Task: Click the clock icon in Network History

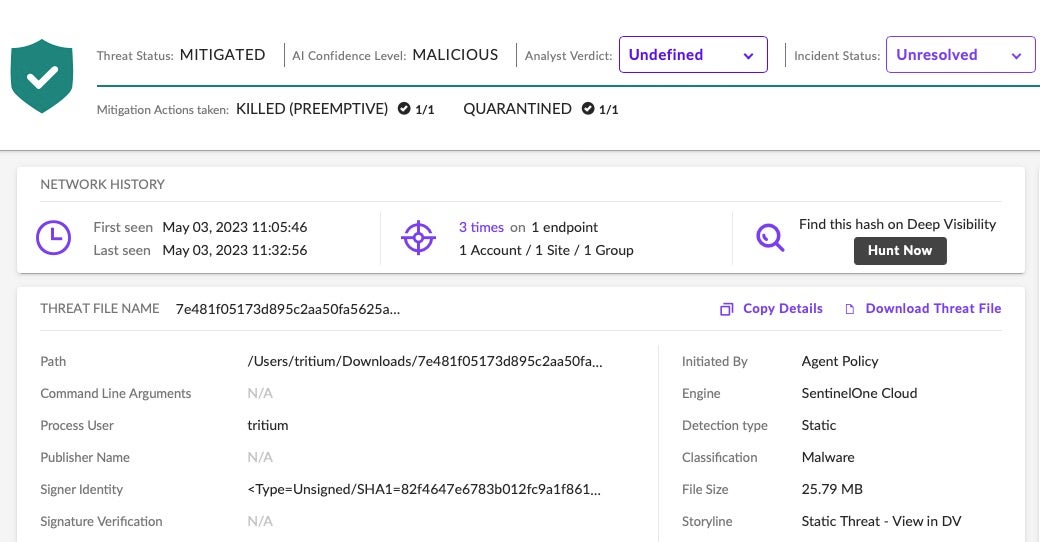Action: (x=53, y=237)
